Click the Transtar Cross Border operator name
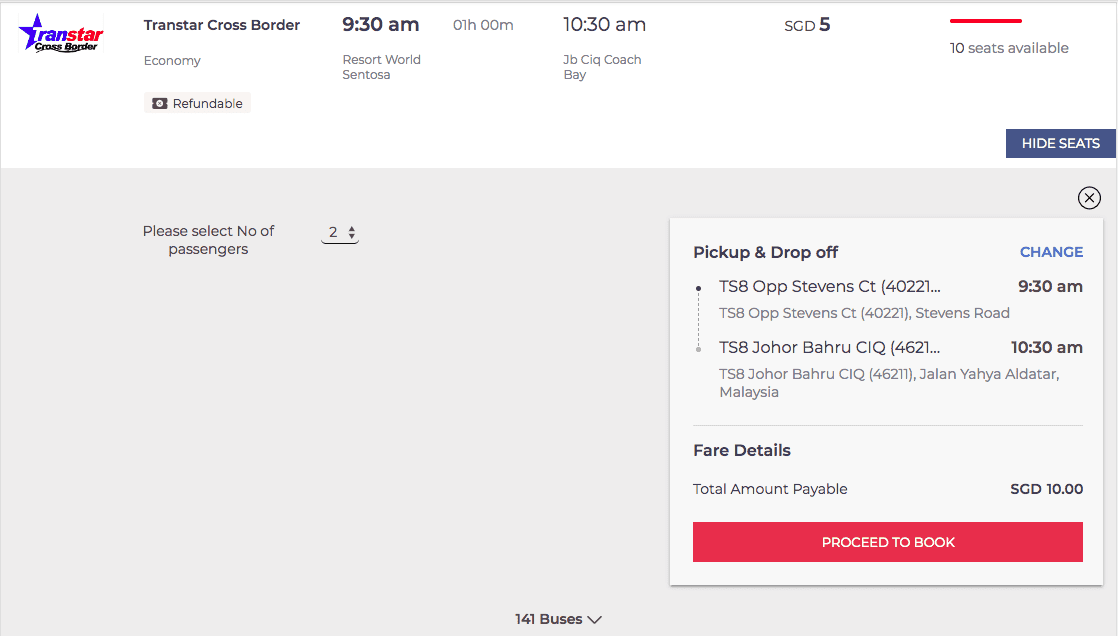Viewport: 1118px width, 636px height. pyautogui.click(x=222, y=25)
